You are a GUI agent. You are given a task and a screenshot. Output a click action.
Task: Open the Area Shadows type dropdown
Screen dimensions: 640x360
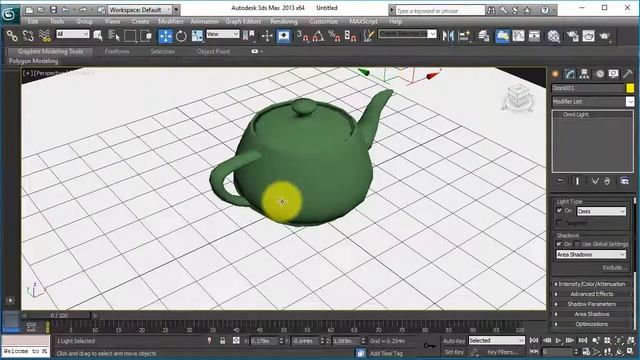click(x=591, y=254)
